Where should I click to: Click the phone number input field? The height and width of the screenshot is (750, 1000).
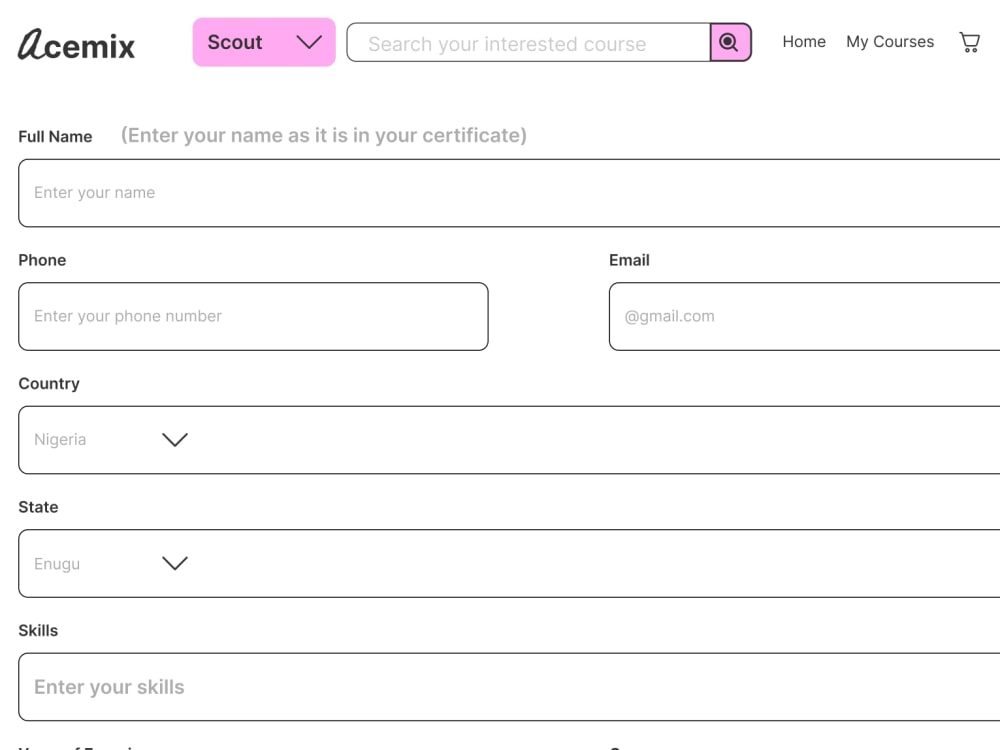coord(253,316)
